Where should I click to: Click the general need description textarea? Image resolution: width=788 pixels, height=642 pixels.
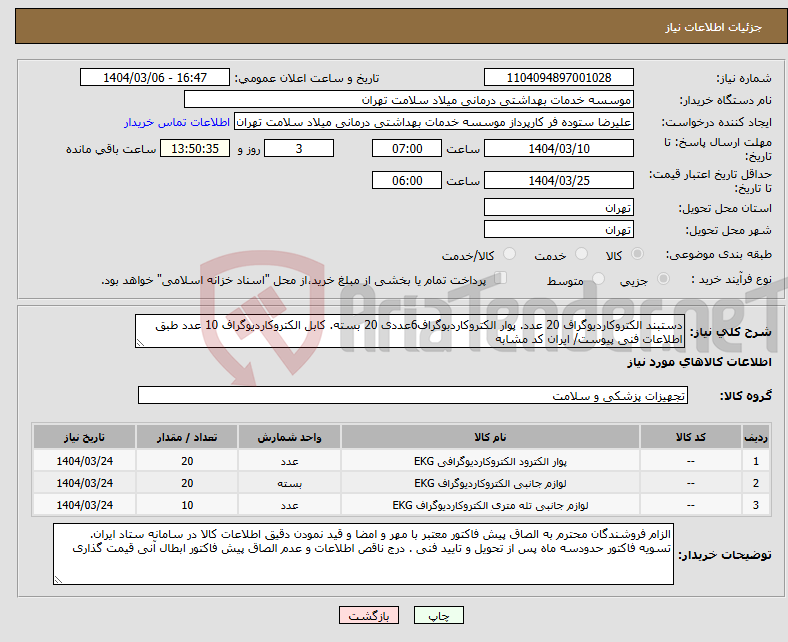pyautogui.click(x=410, y=331)
